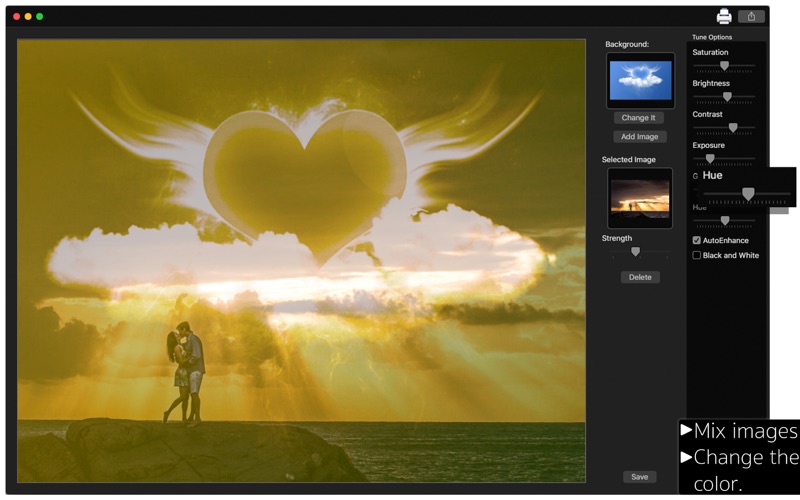Click the Tune Options panel title

point(712,37)
